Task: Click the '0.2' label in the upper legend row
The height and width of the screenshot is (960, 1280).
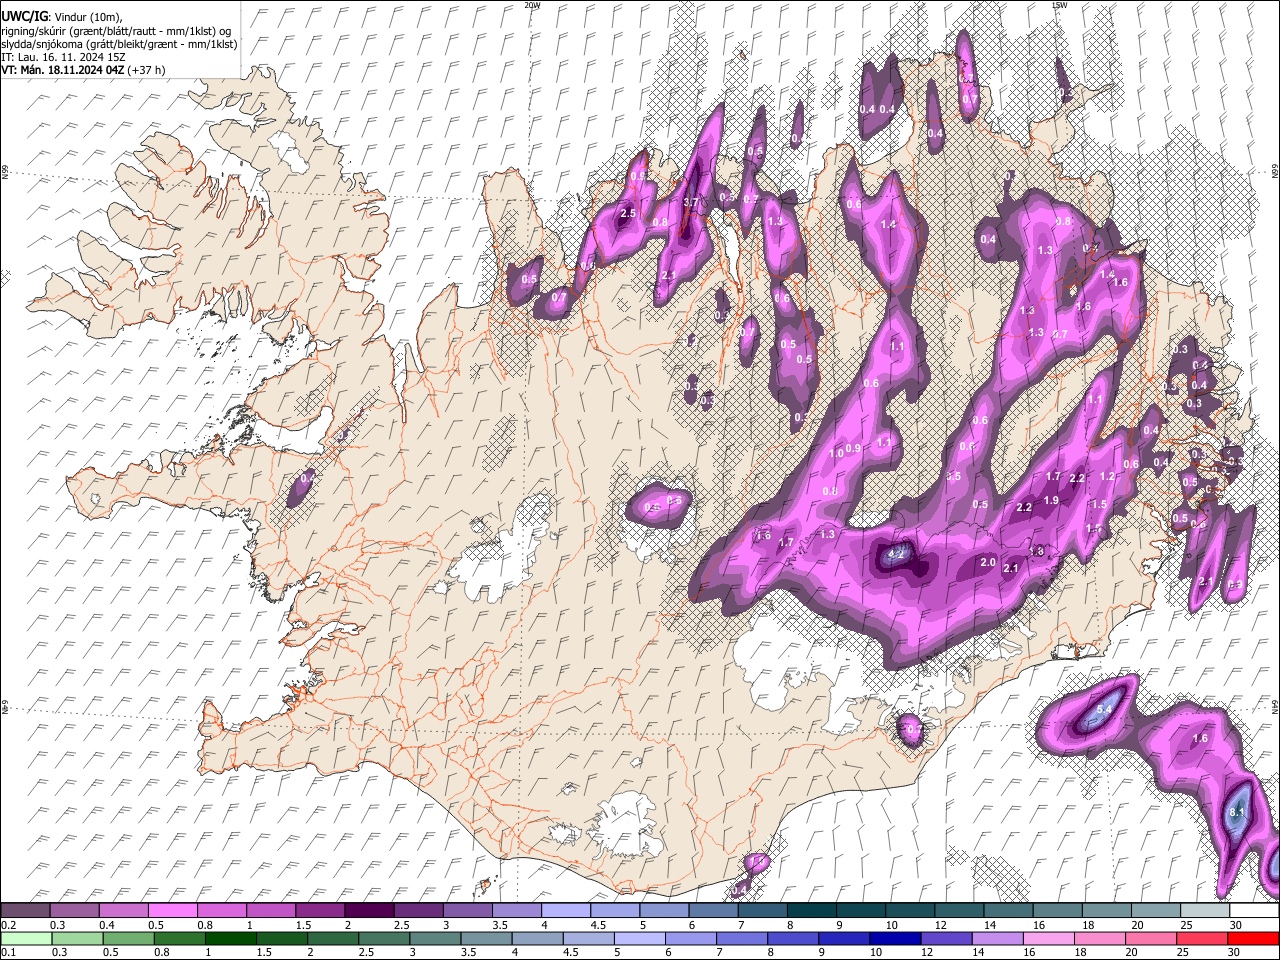Action: 9,925
